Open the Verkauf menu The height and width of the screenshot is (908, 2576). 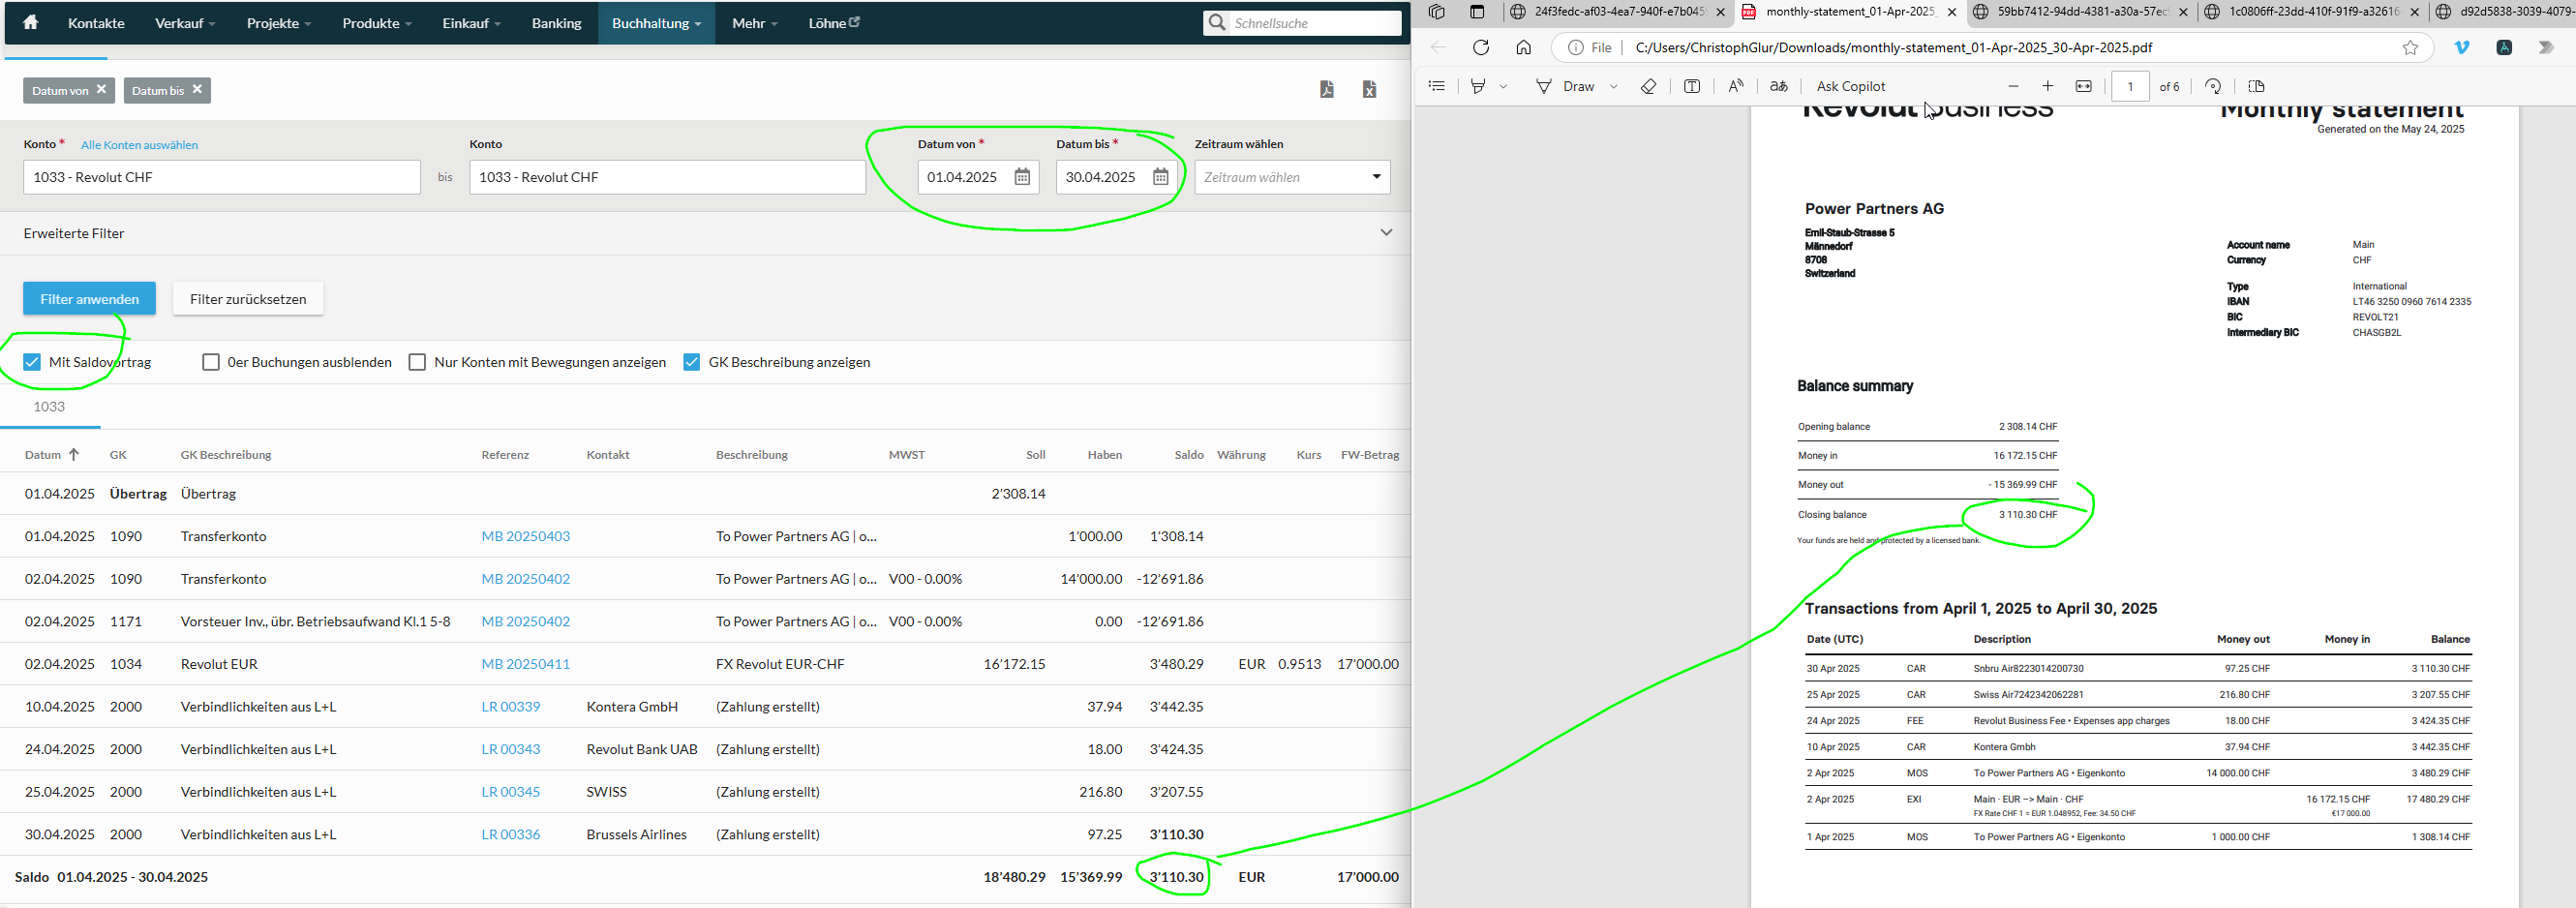point(183,22)
